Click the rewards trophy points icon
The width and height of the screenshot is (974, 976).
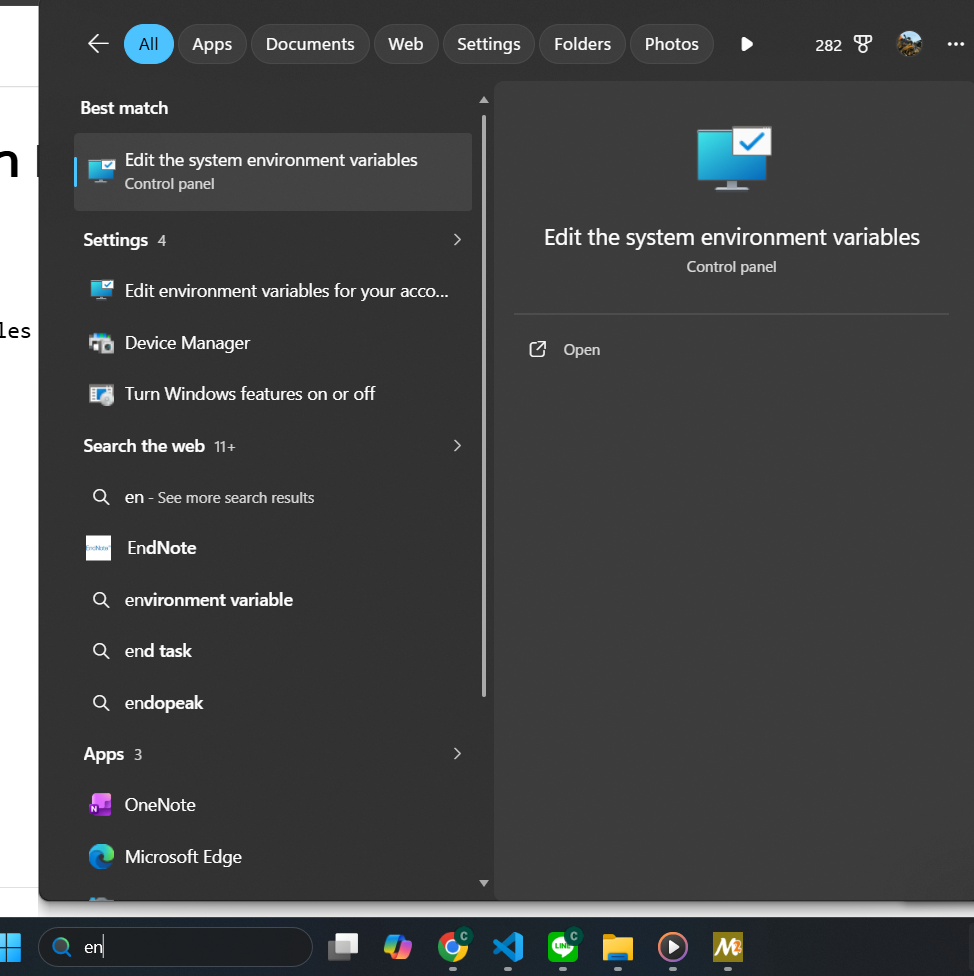[862, 45]
